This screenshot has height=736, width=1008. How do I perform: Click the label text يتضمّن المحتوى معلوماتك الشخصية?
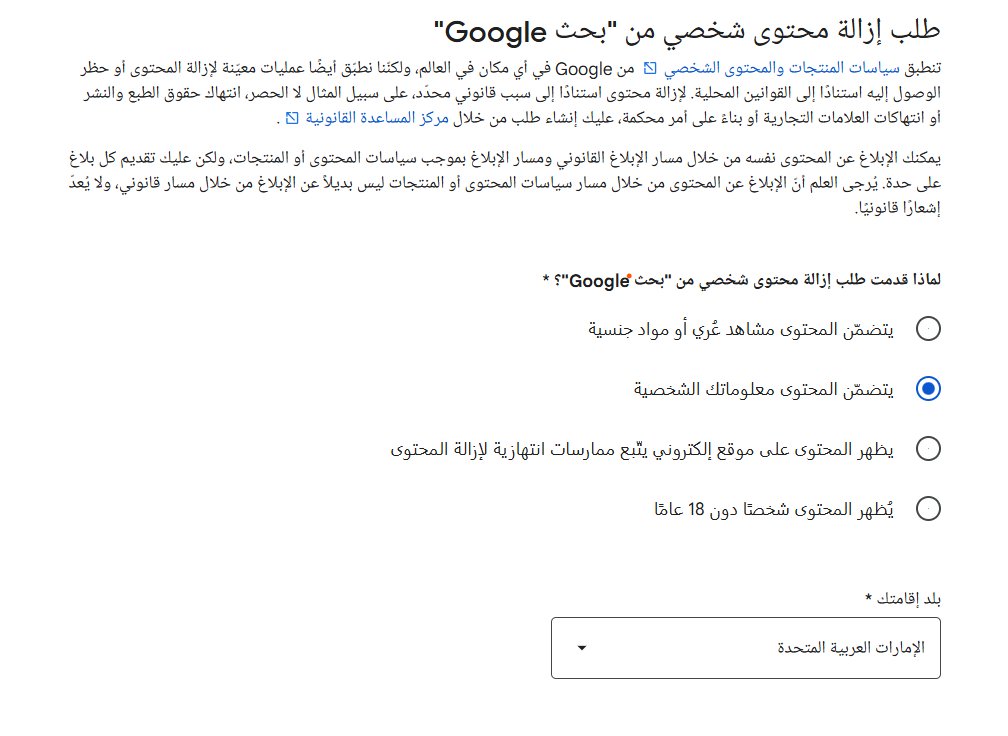tap(763, 389)
